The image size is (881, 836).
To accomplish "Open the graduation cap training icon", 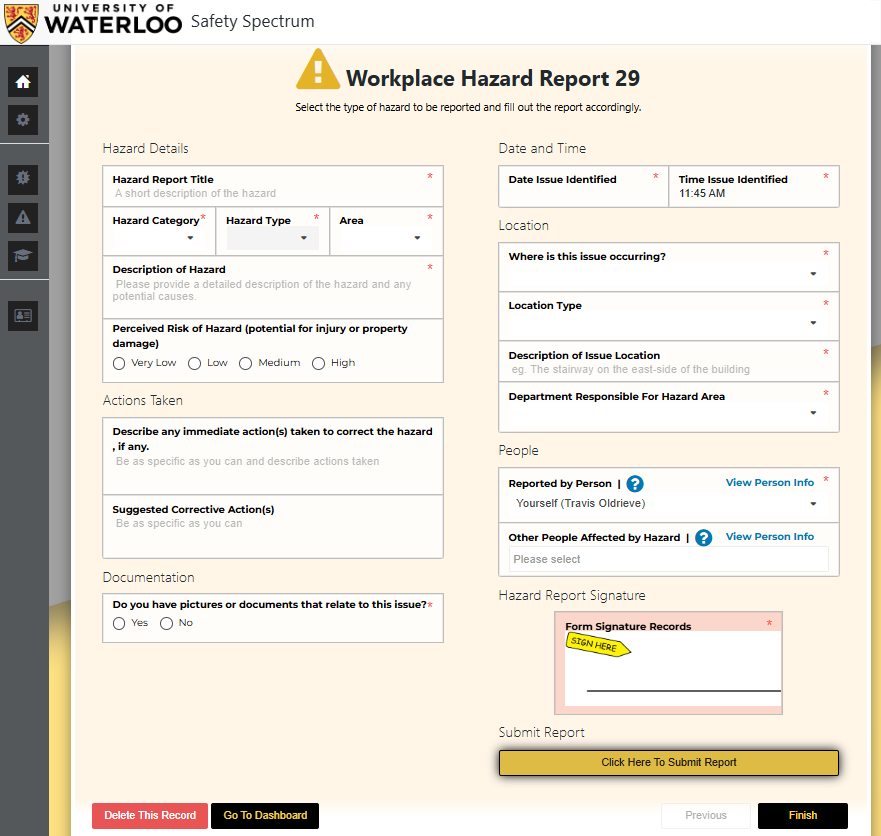I will 23,255.
